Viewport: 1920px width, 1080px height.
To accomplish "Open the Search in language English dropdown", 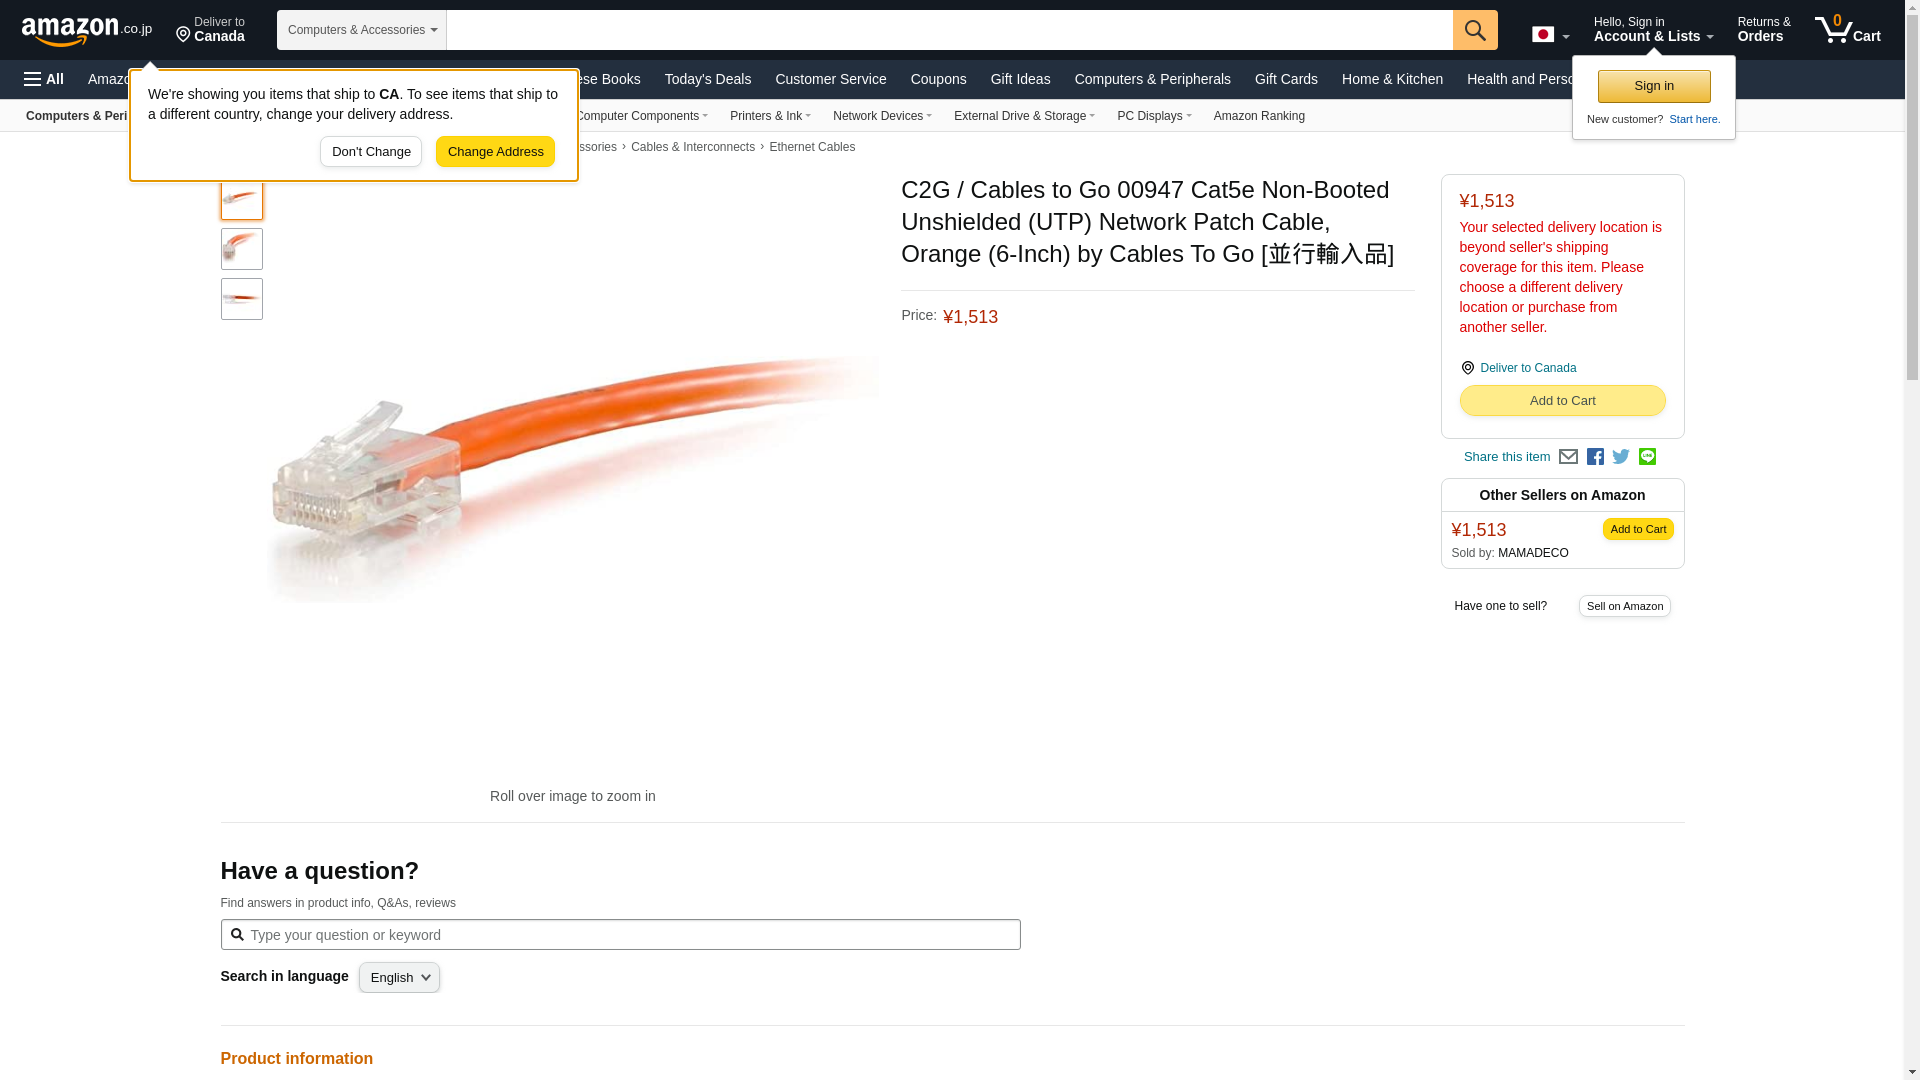I will tap(399, 978).
